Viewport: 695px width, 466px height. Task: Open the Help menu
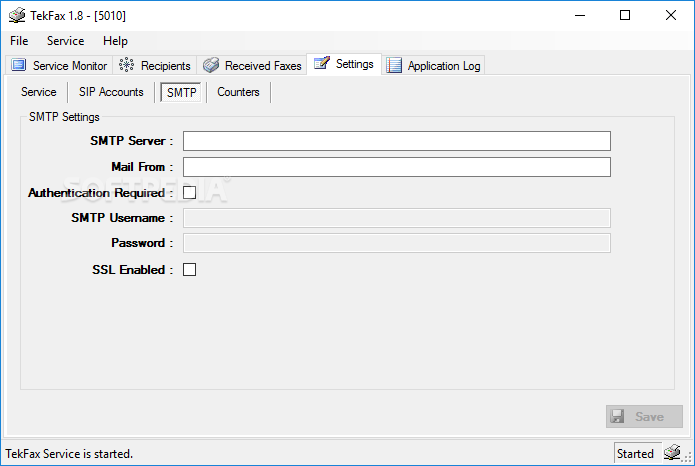click(115, 41)
